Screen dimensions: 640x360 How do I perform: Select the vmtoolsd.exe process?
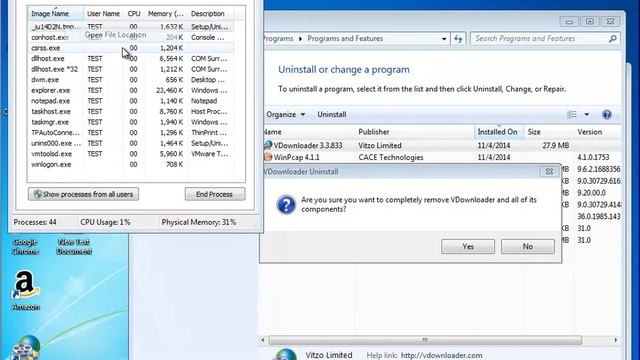131,154
